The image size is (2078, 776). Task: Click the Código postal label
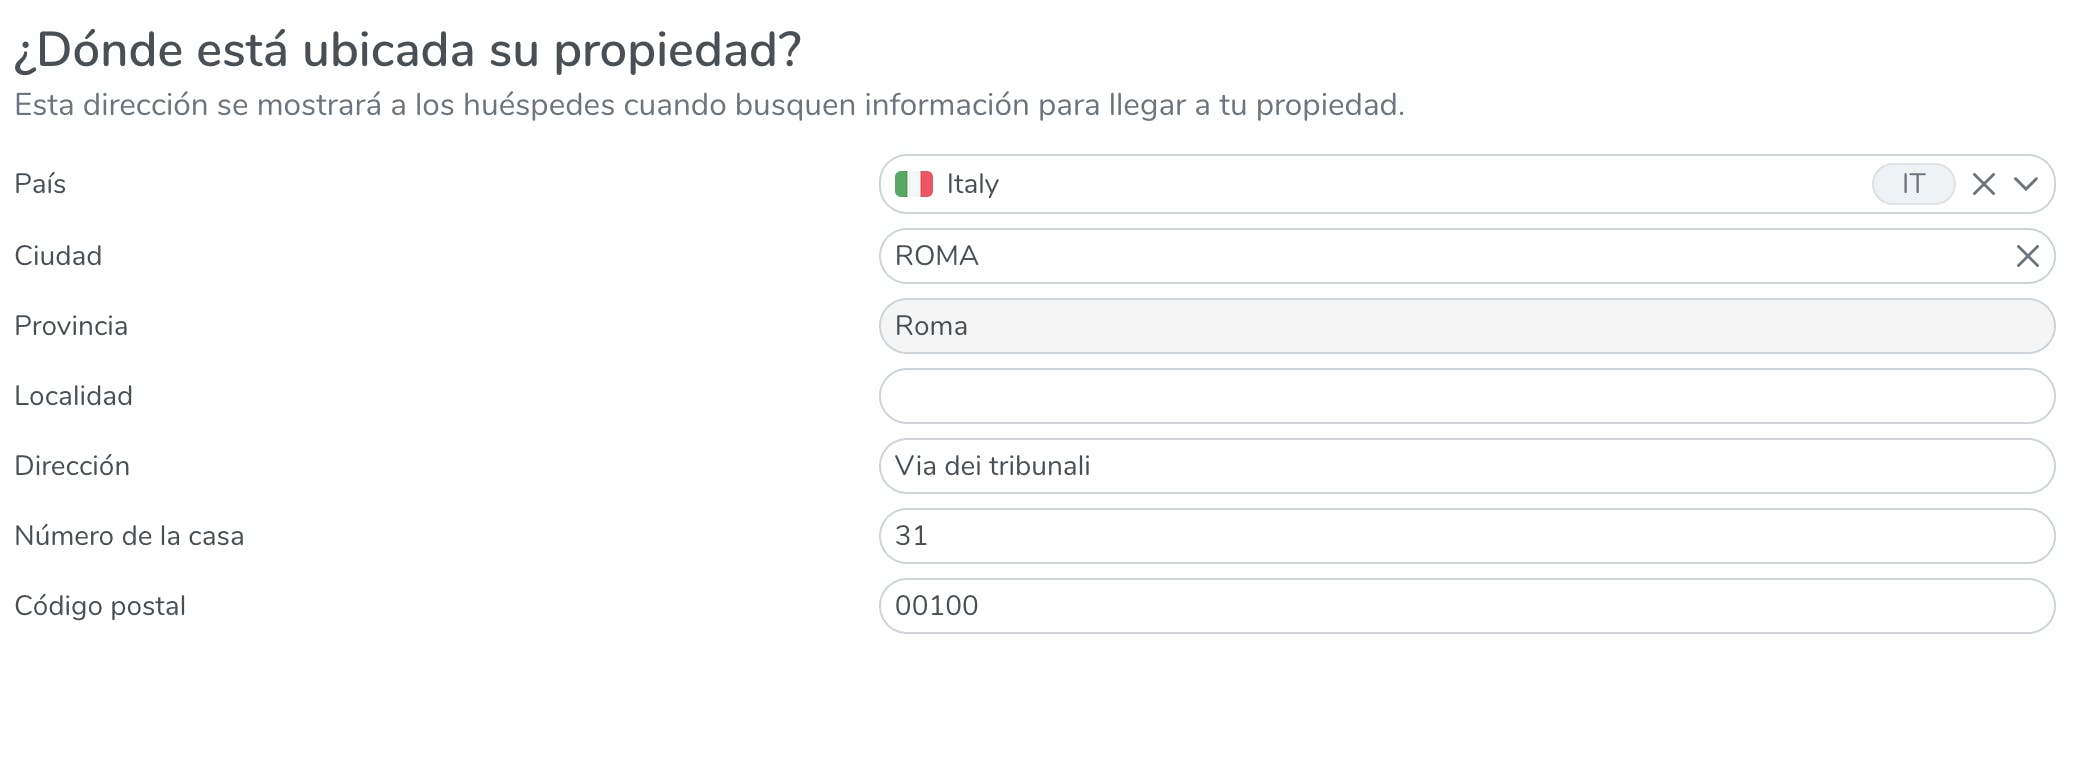pos(100,606)
